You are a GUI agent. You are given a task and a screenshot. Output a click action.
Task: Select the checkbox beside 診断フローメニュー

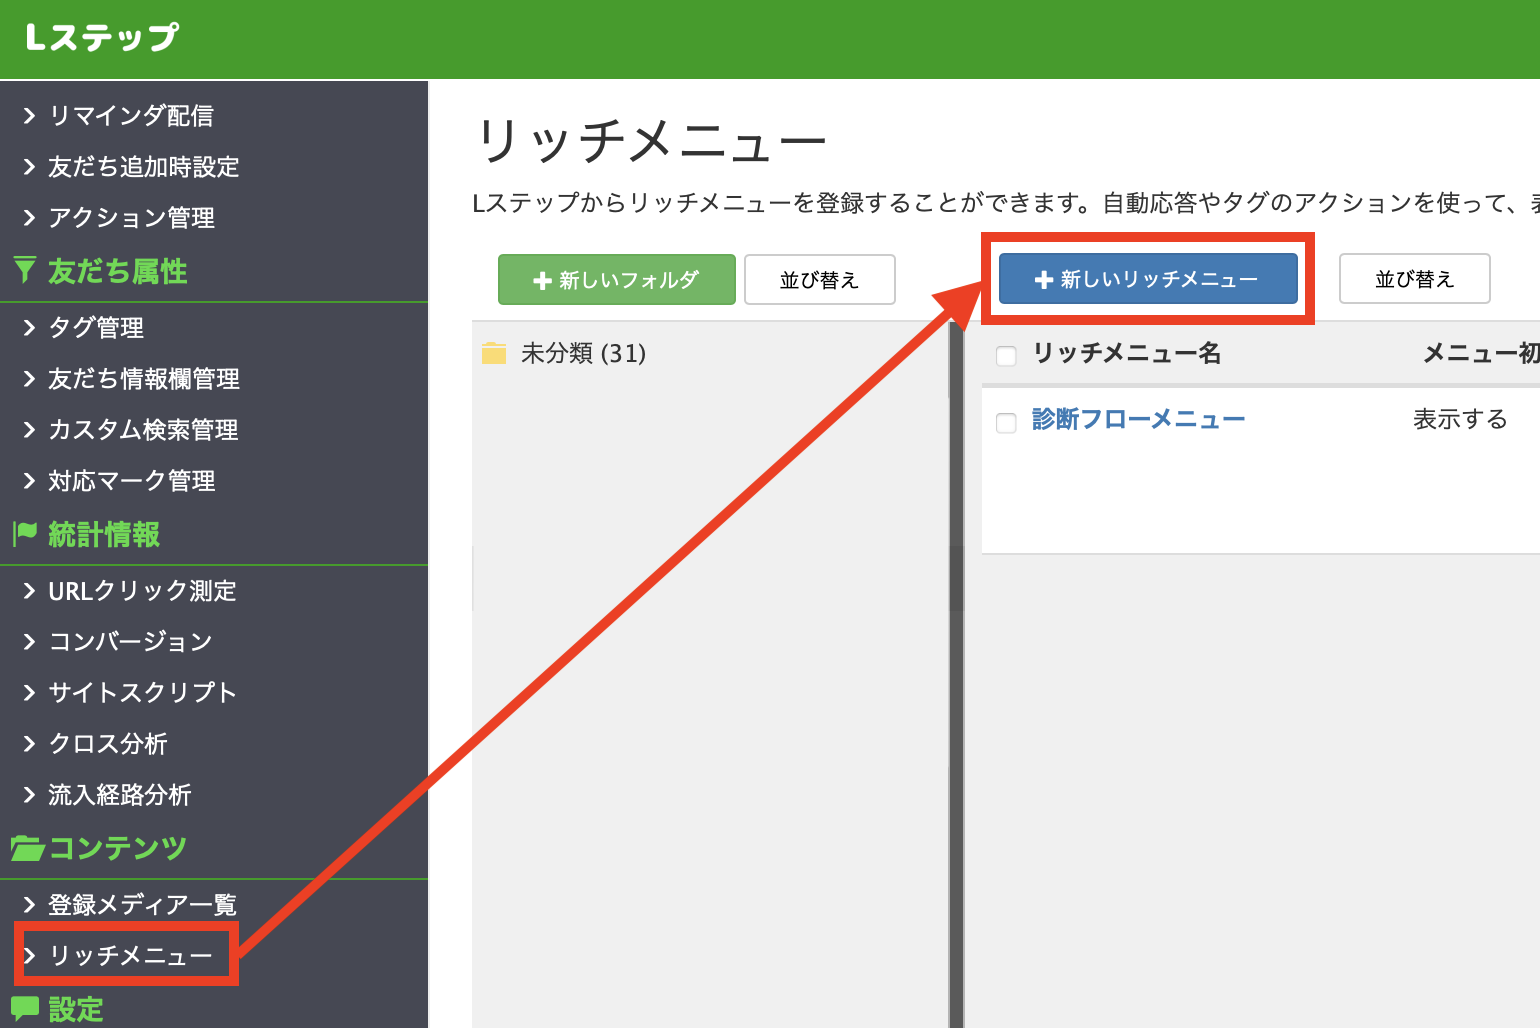(x=1006, y=423)
